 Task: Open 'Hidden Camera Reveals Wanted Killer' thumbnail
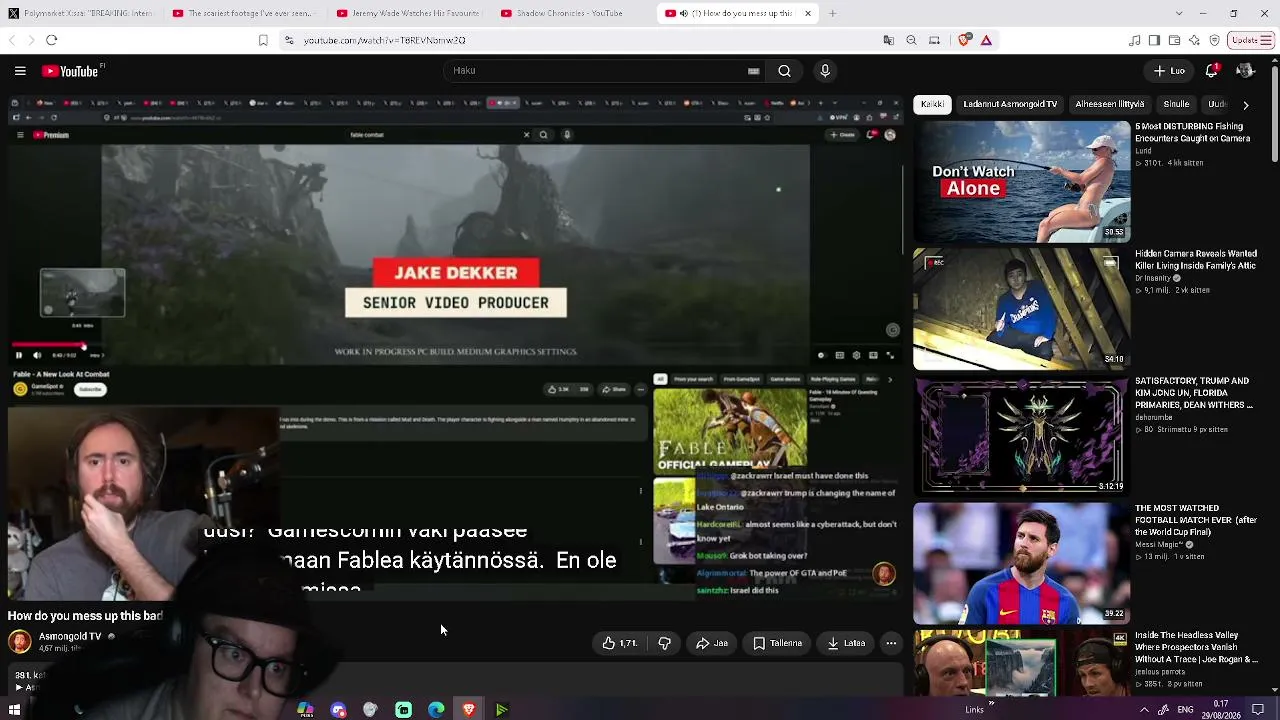pyautogui.click(x=1021, y=309)
